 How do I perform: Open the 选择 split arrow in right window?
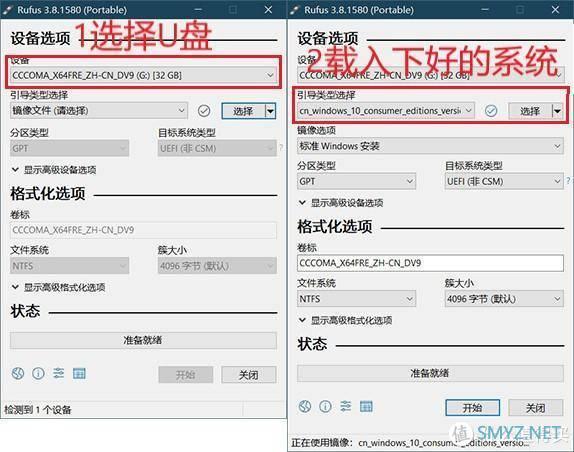coord(558,111)
